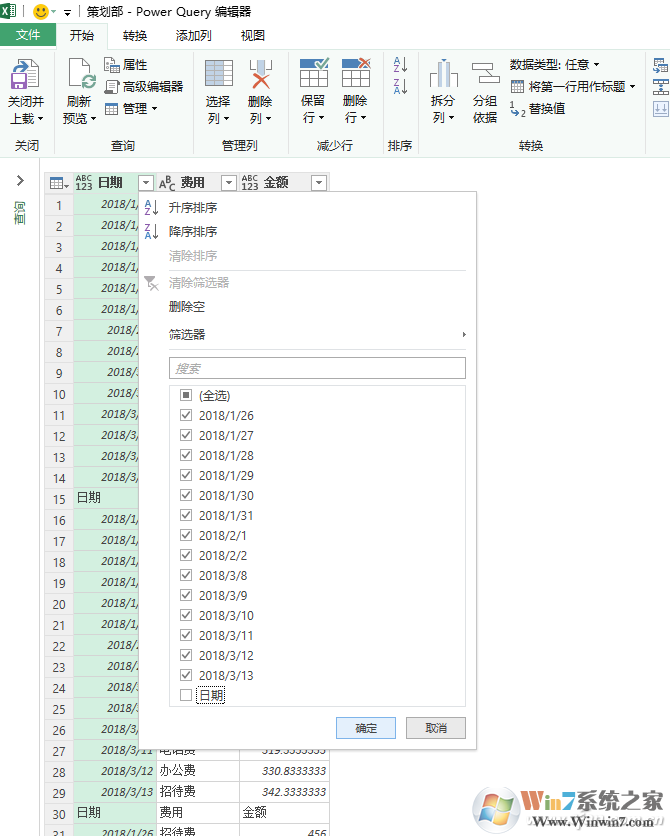The width and height of the screenshot is (670, 836).
Task: Click the append queries icon at ribbon edge
Action: [x=660, y=87]
